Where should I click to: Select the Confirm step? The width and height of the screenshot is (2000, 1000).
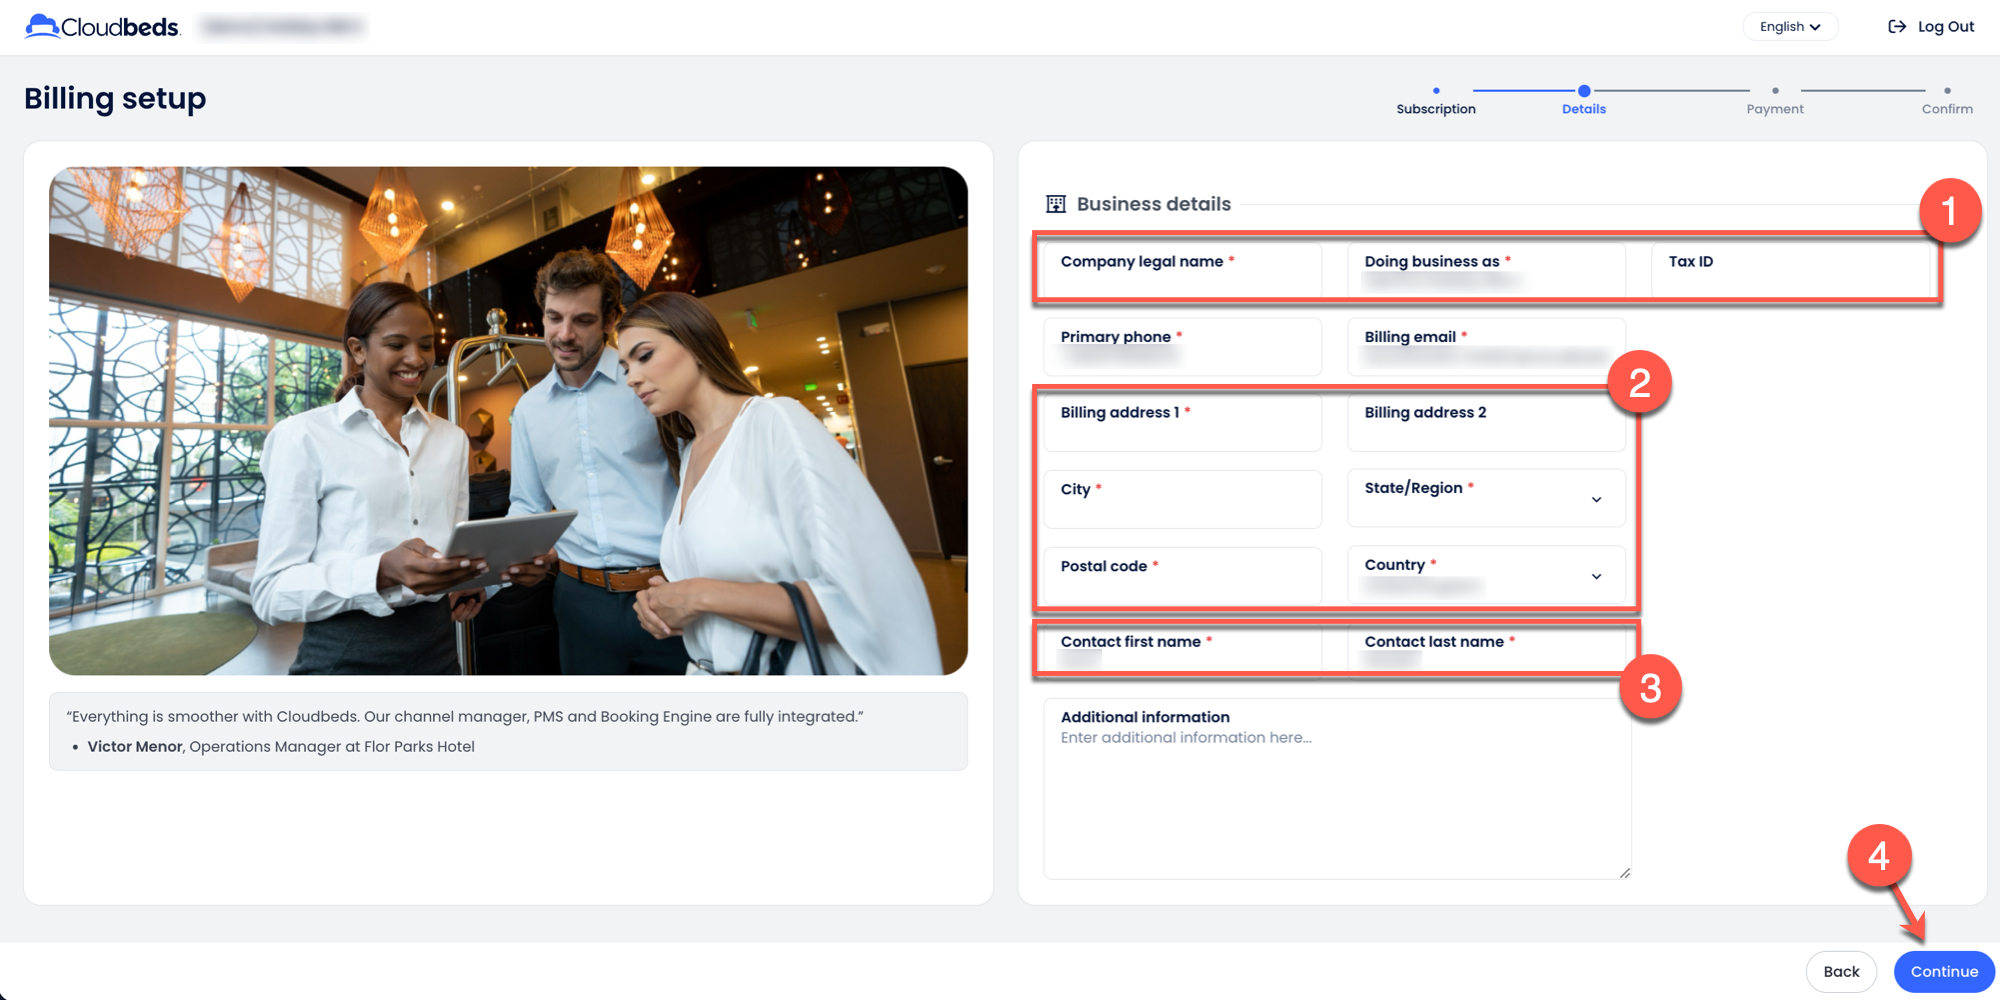[1946, 100]
